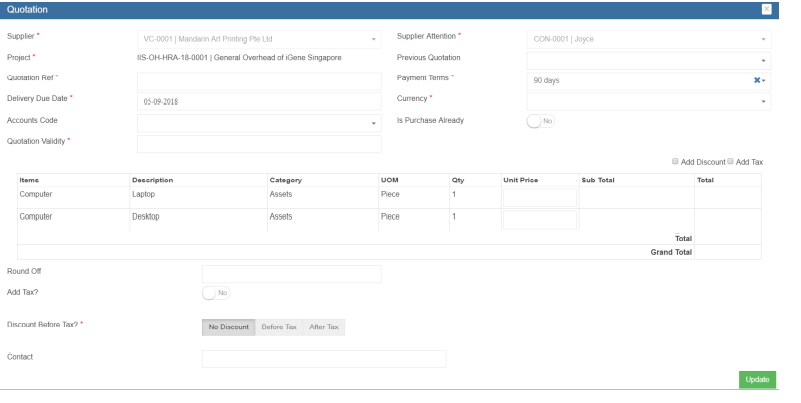The width and height of the screenshot is (801, 403).
Task: Check the Add Tax checkbox above table
Action: pyautogui.click(x=731, y=161)
